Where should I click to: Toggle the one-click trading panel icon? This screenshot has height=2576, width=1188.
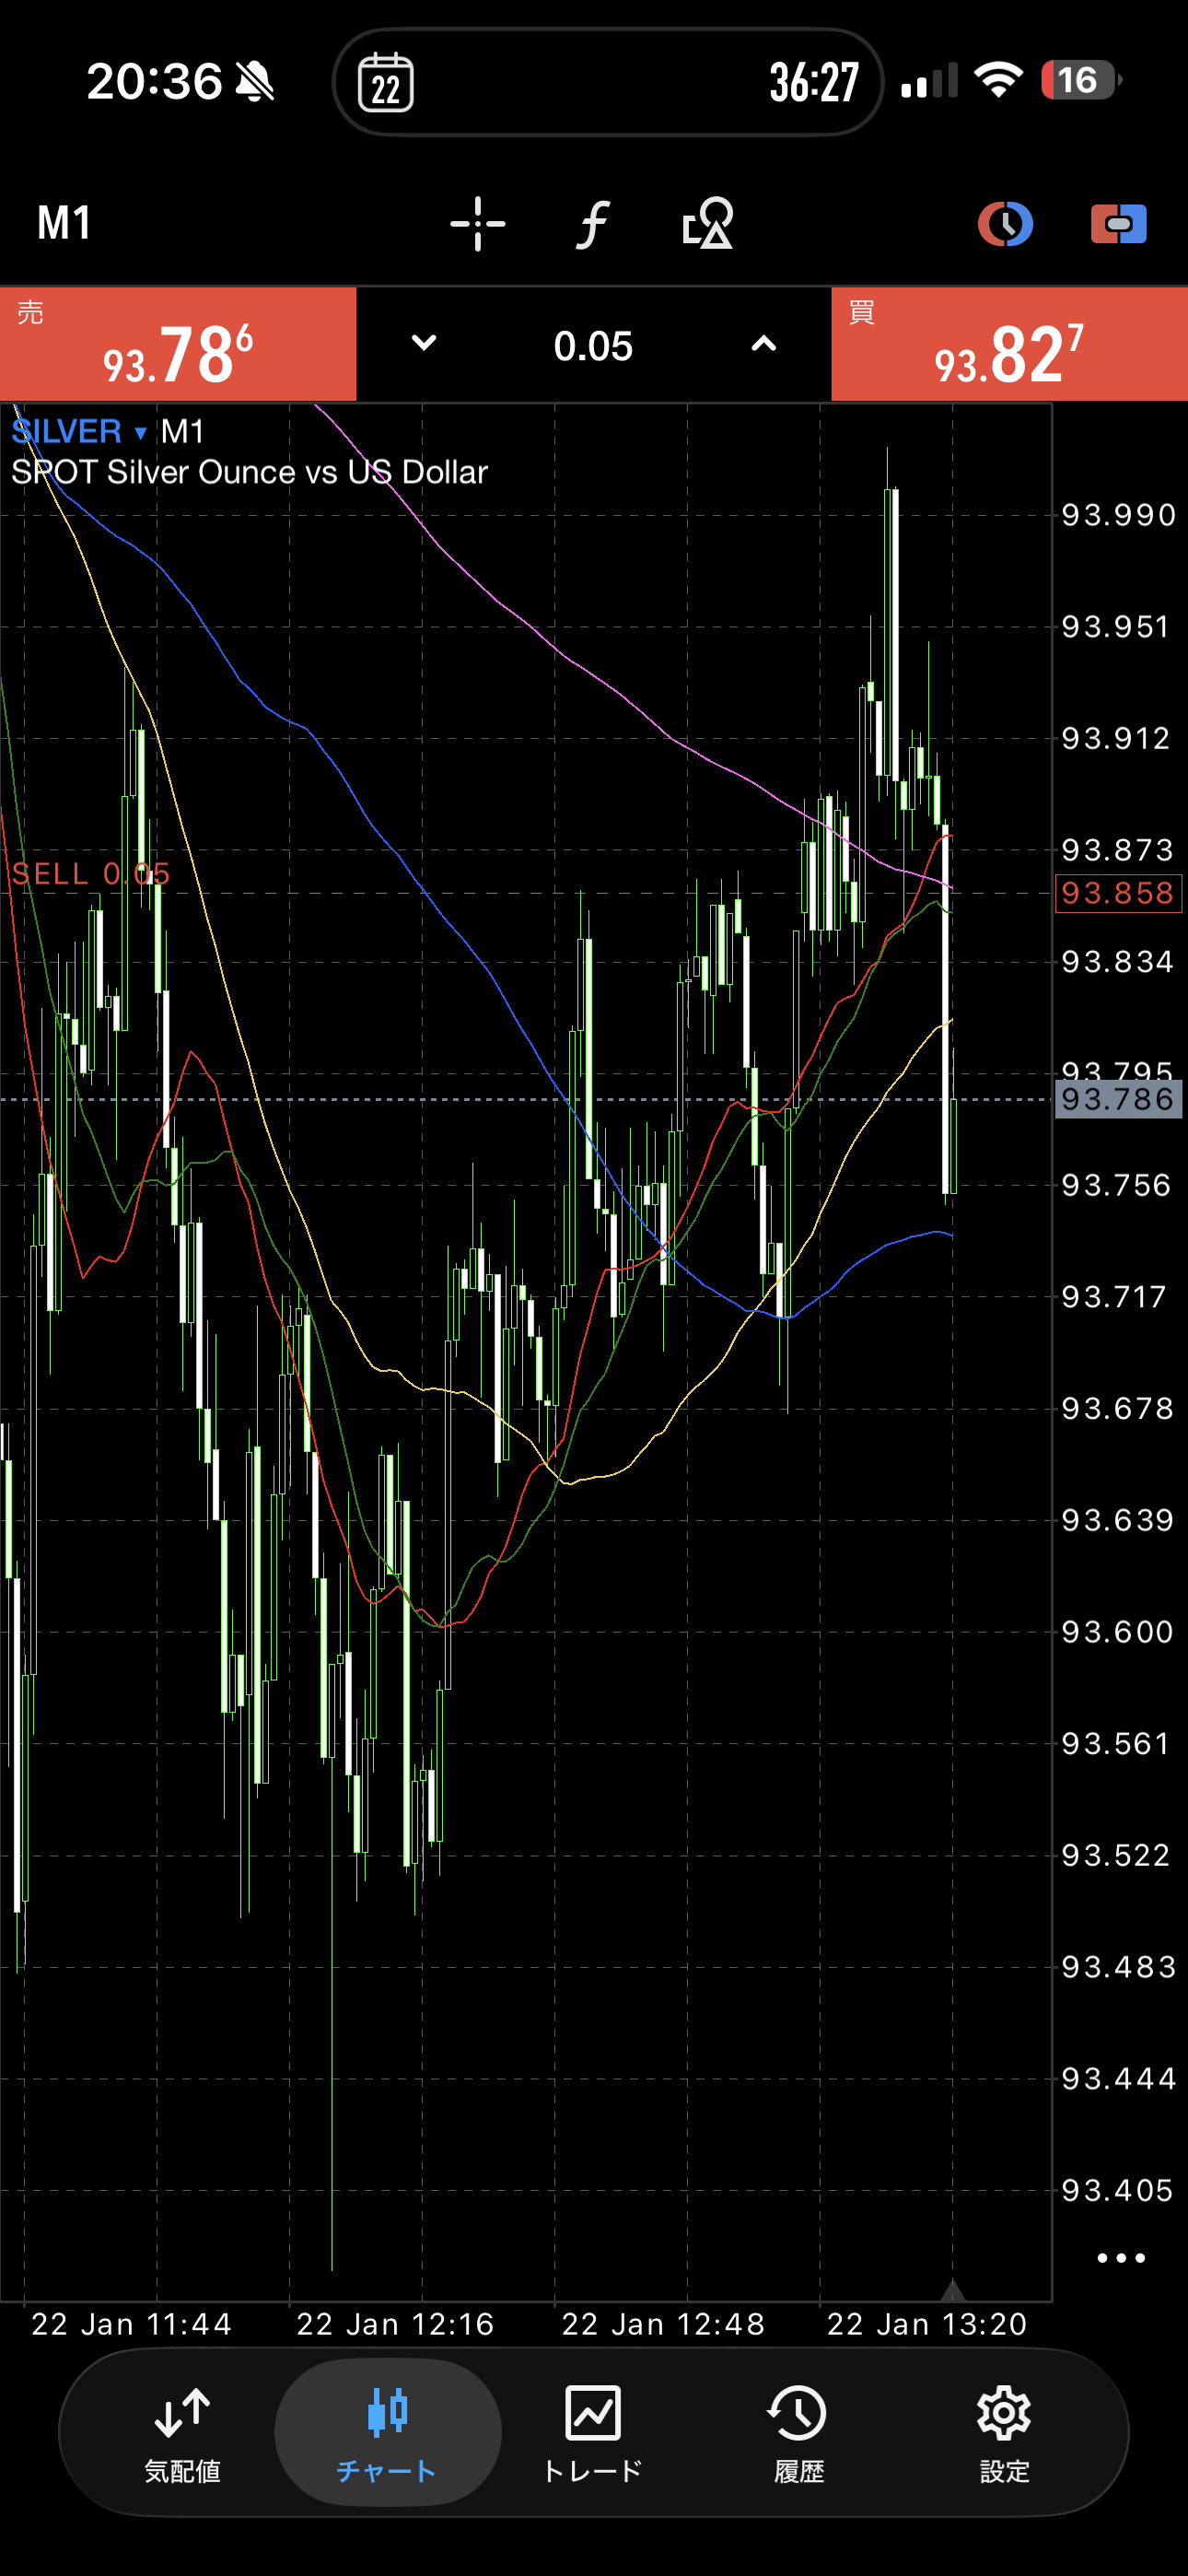pos(1118,223)
